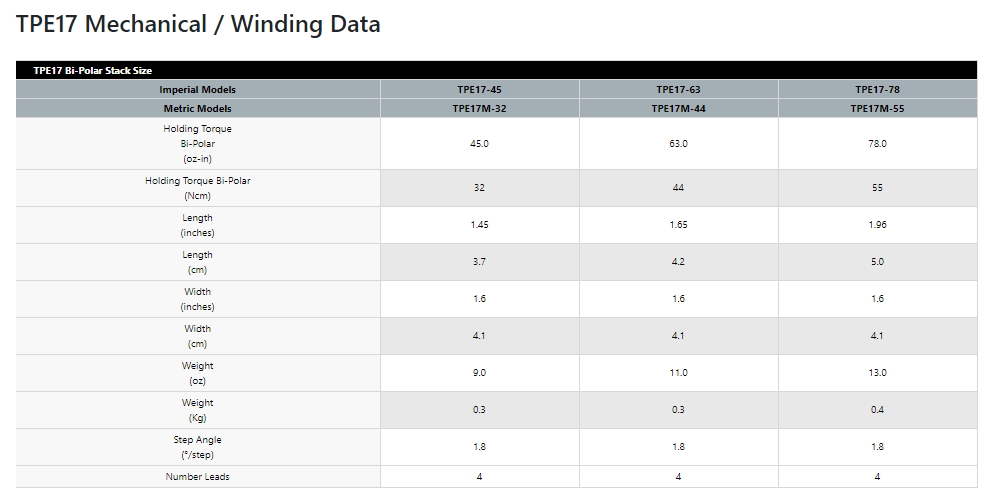The width and height of the screenshot is (985, 493).
Task: Select the TPE17M-32 metric model cell
Action: point(479,108)
